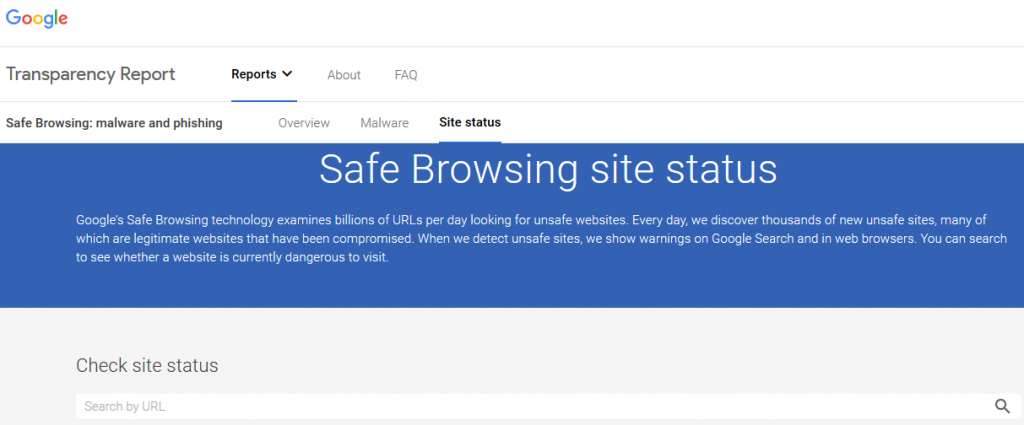Click the Google logo
The image size is (1024, 425).
tap(37, 19)
